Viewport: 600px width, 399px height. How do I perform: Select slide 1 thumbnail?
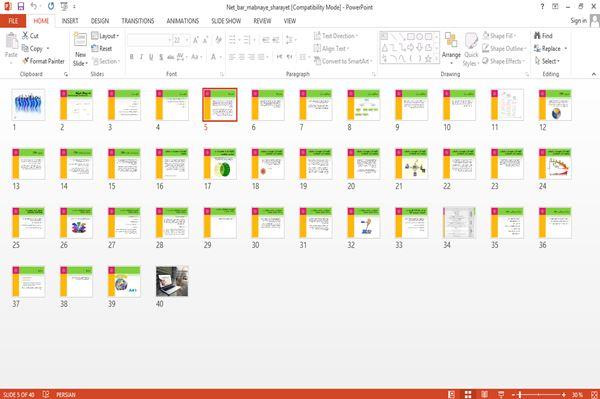click(28, 104)
